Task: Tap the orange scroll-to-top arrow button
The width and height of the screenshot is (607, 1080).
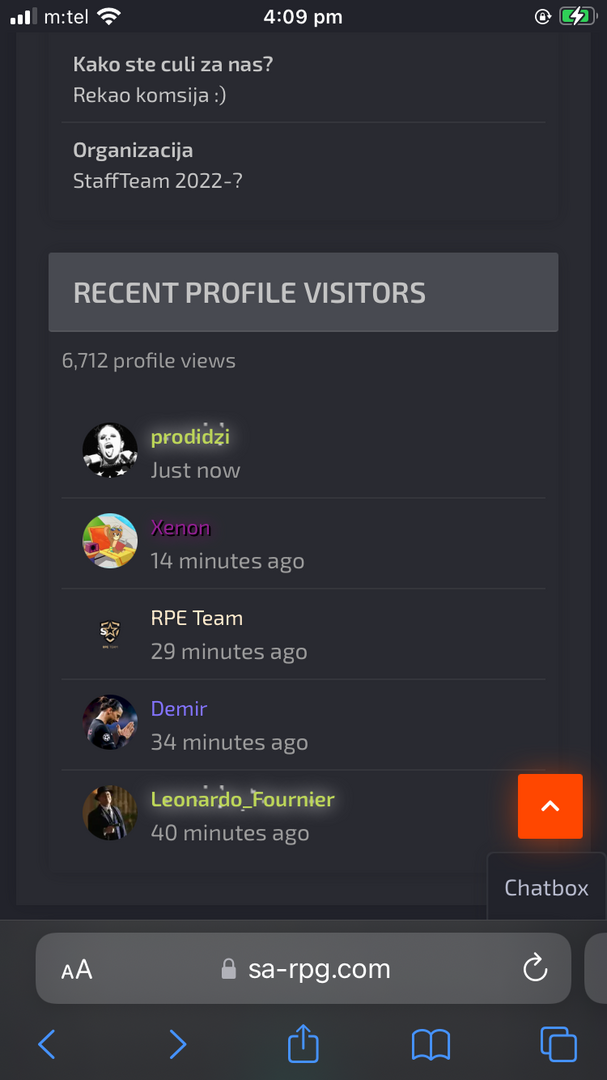Action: pyautogui.click(x=550, y=806)
